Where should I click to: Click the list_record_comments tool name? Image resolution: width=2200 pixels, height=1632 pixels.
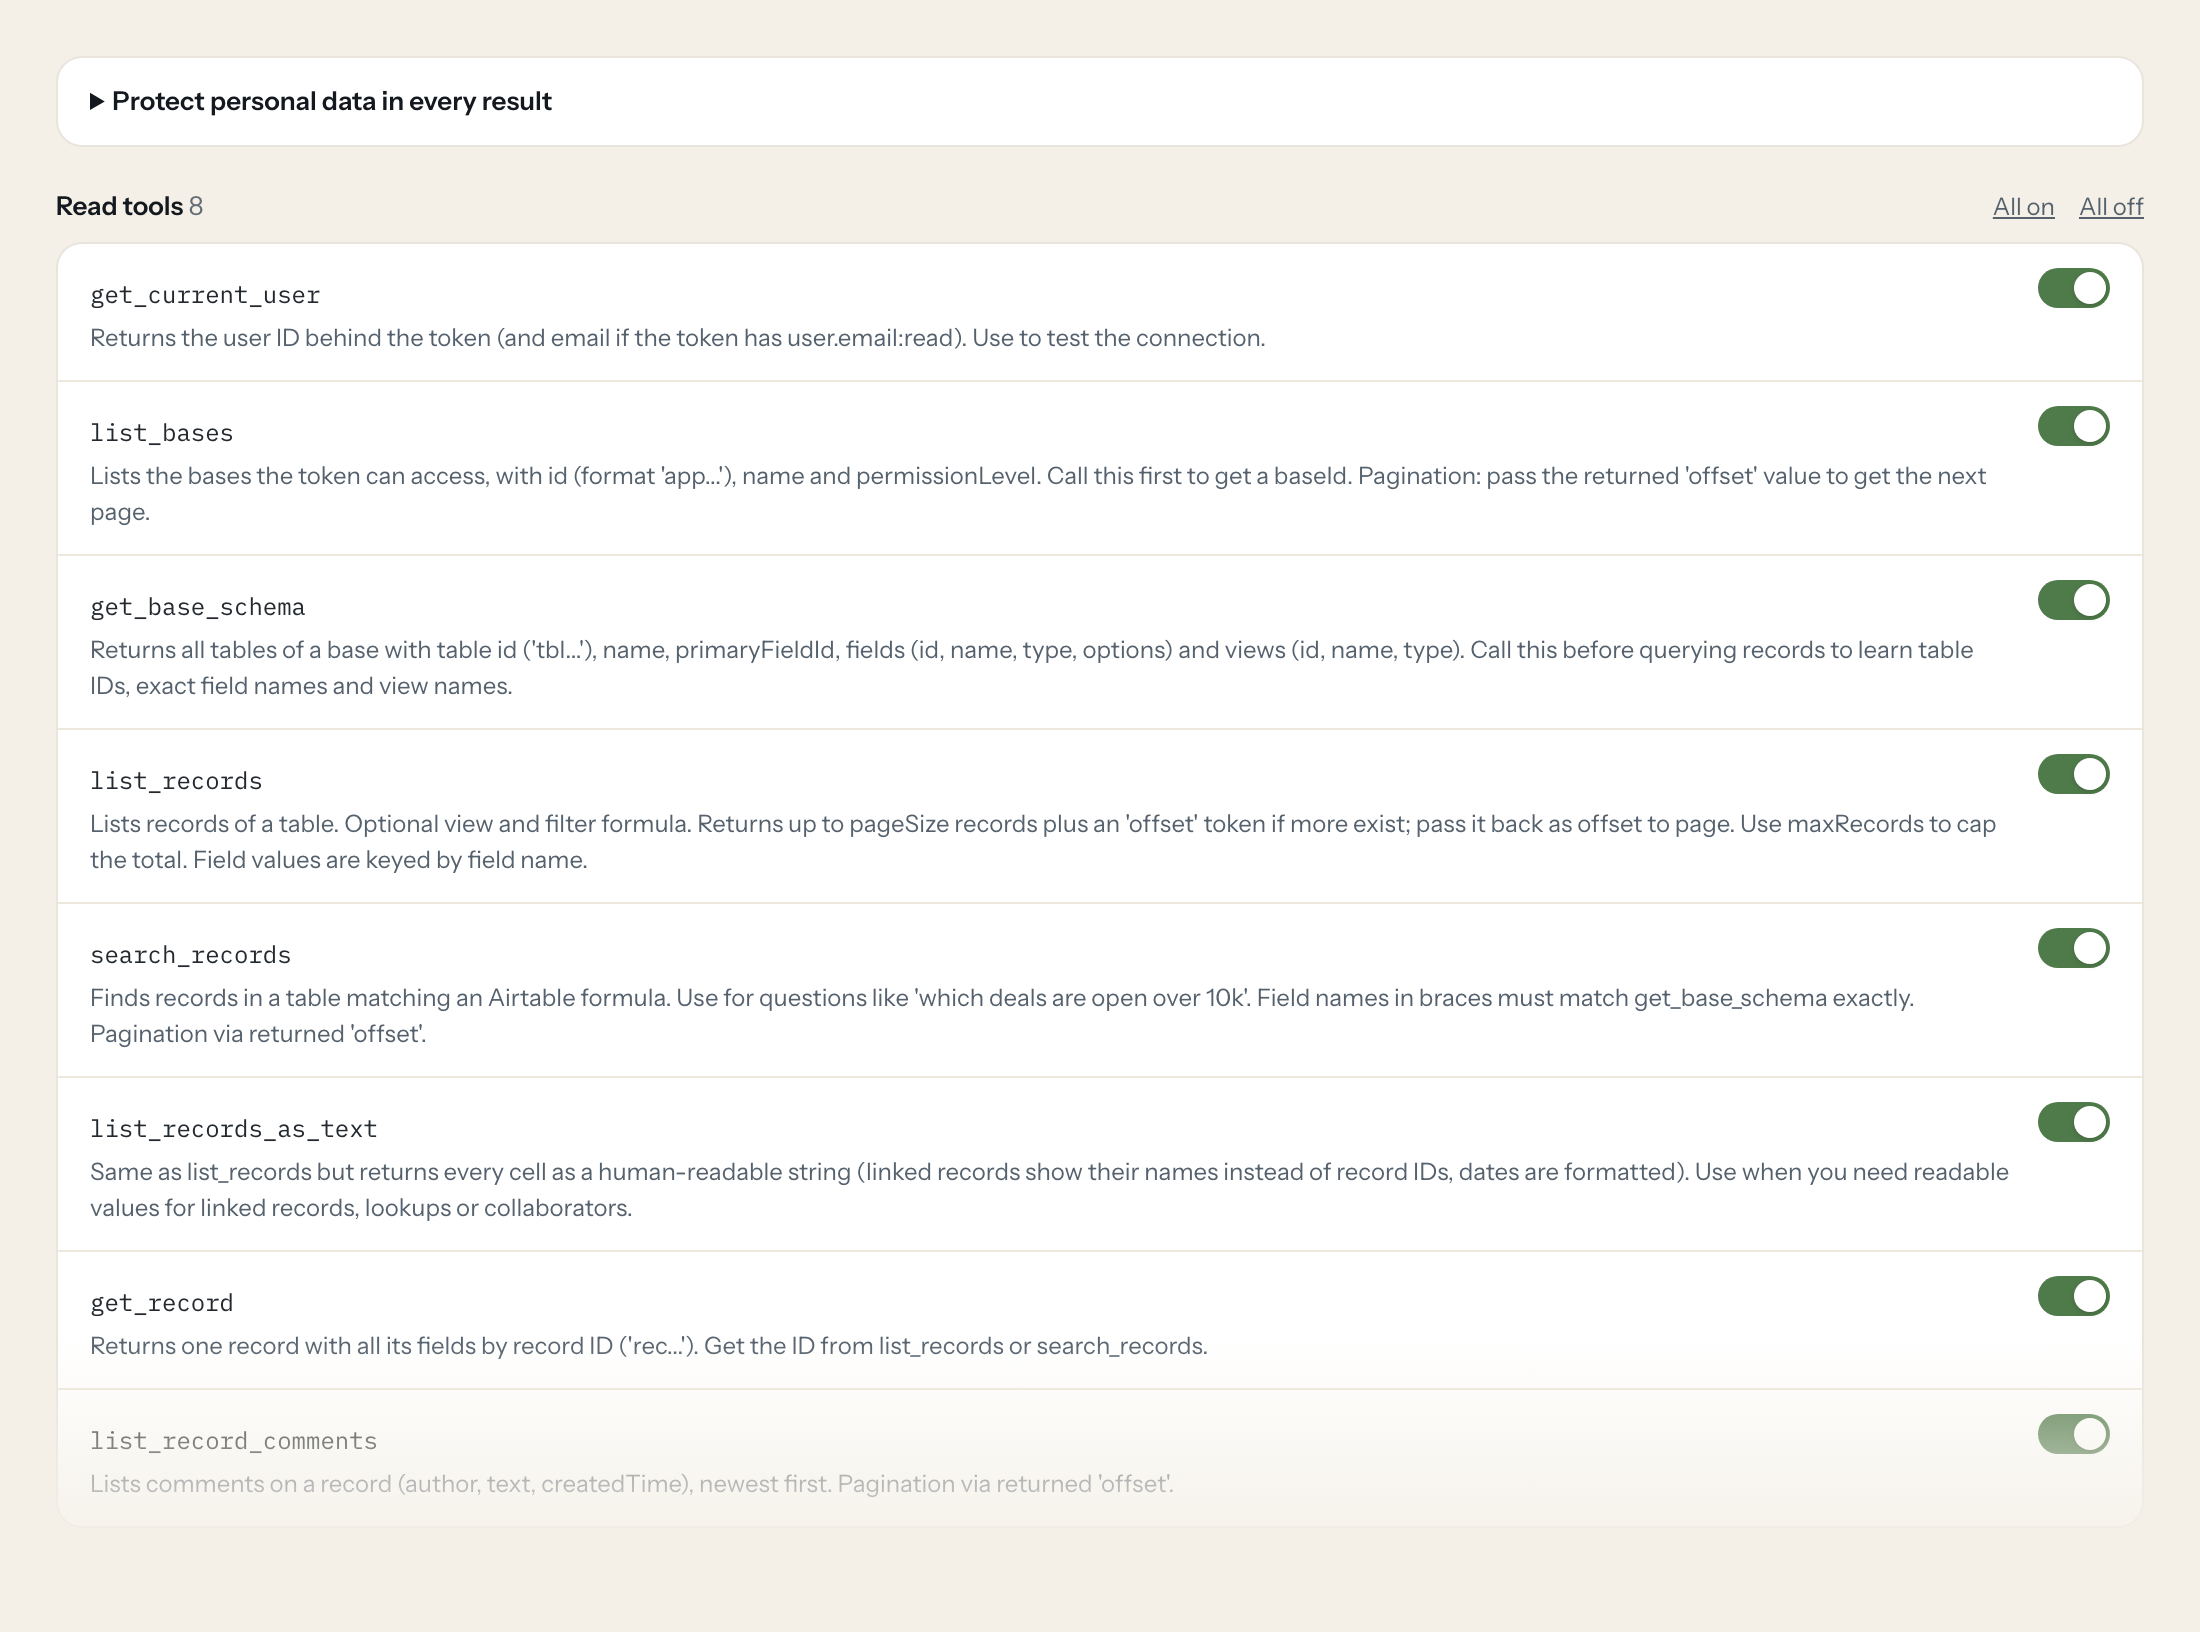point(234,1441)
